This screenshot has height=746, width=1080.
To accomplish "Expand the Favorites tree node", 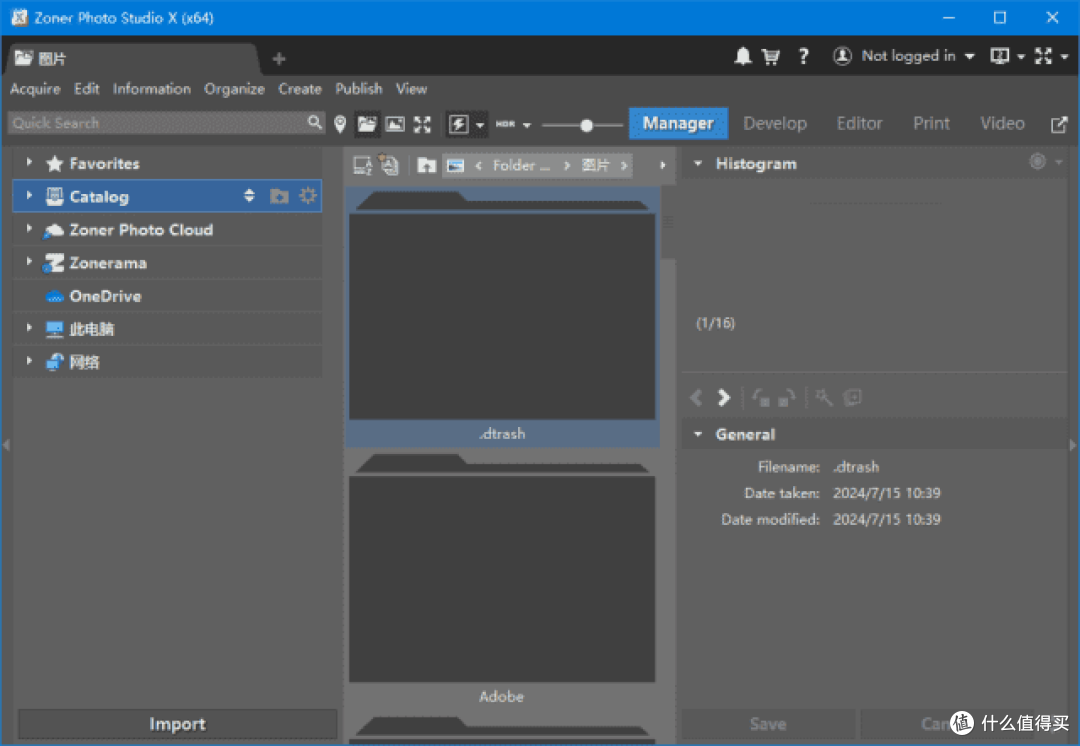I will [x=29, y=162].
